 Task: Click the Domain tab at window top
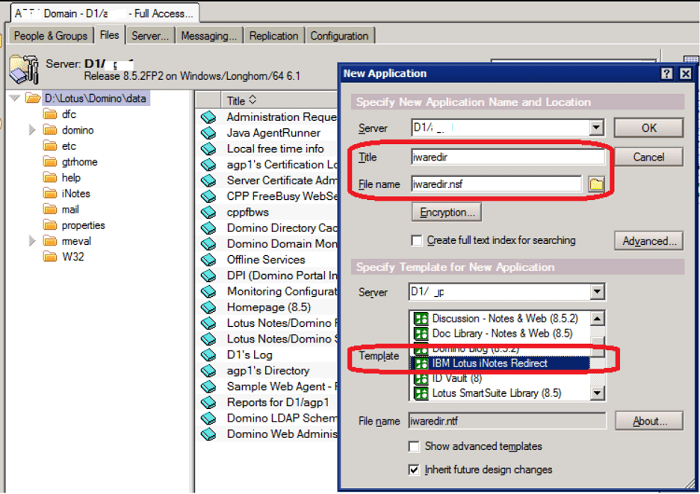104,13
